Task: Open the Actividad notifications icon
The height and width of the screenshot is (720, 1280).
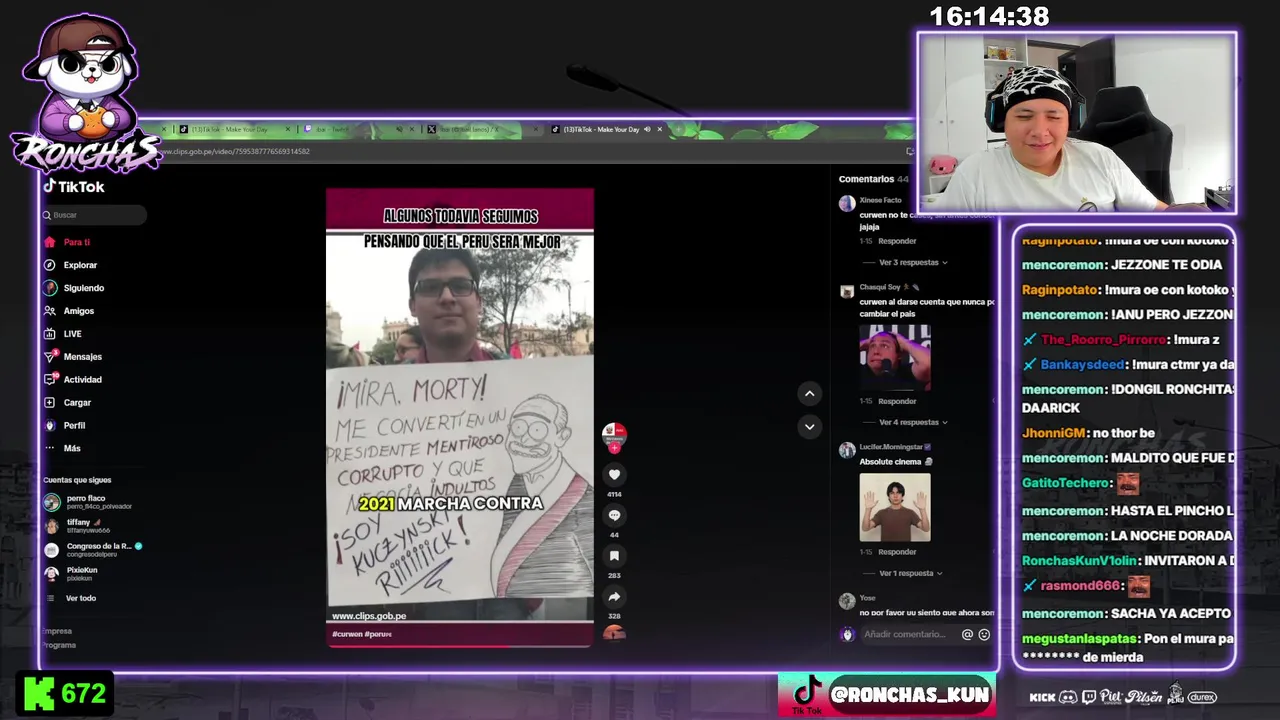Action: click(50, 379)
